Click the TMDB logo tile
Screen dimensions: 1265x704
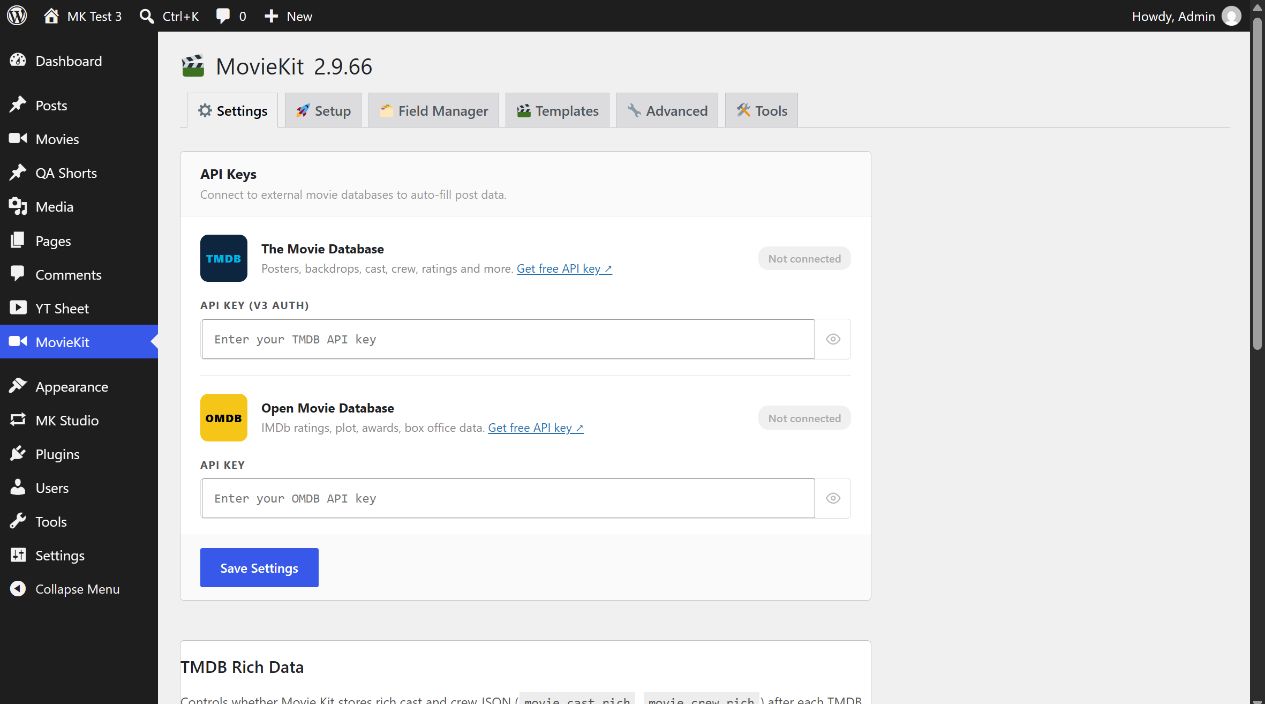coord(223,258)
